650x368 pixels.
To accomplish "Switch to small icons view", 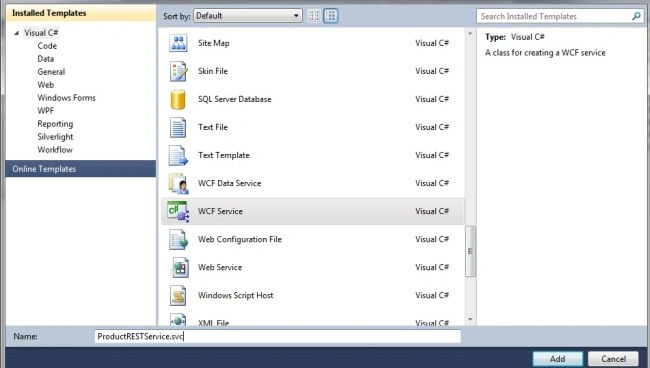I will point(314,16).
